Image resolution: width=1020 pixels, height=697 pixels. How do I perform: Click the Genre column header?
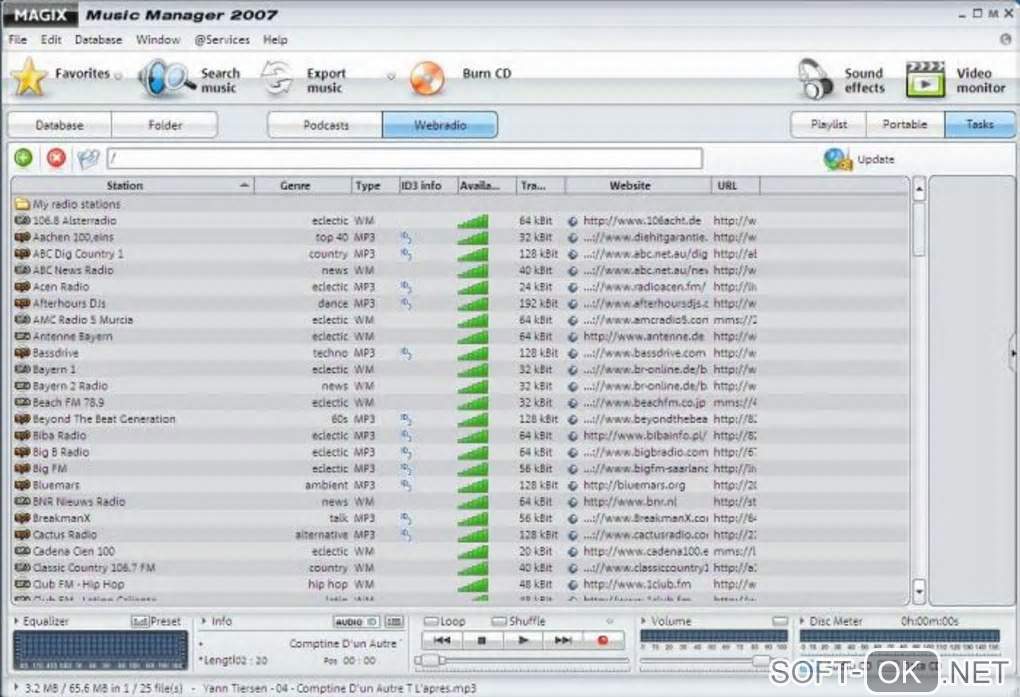[x=302, y=185]
